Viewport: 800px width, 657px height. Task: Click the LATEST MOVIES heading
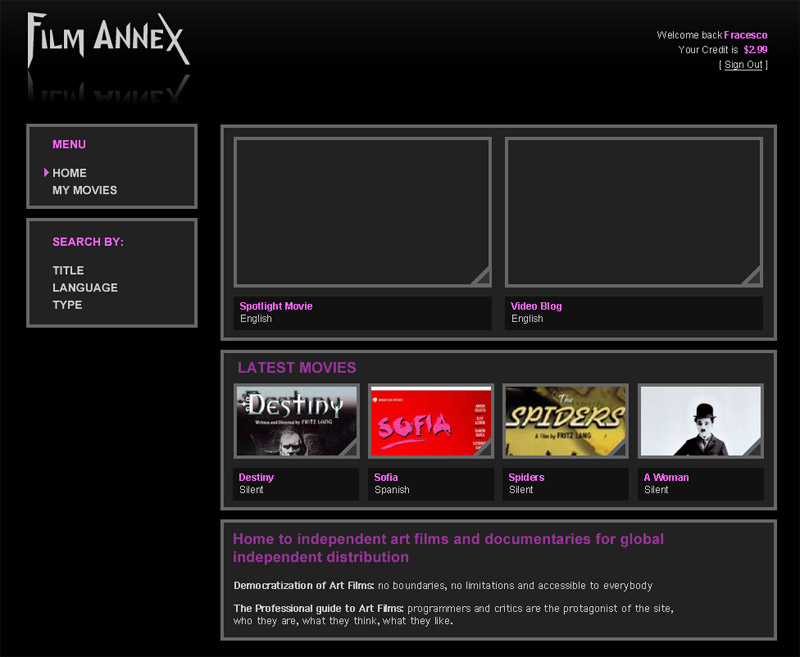(x=297, y=368)
